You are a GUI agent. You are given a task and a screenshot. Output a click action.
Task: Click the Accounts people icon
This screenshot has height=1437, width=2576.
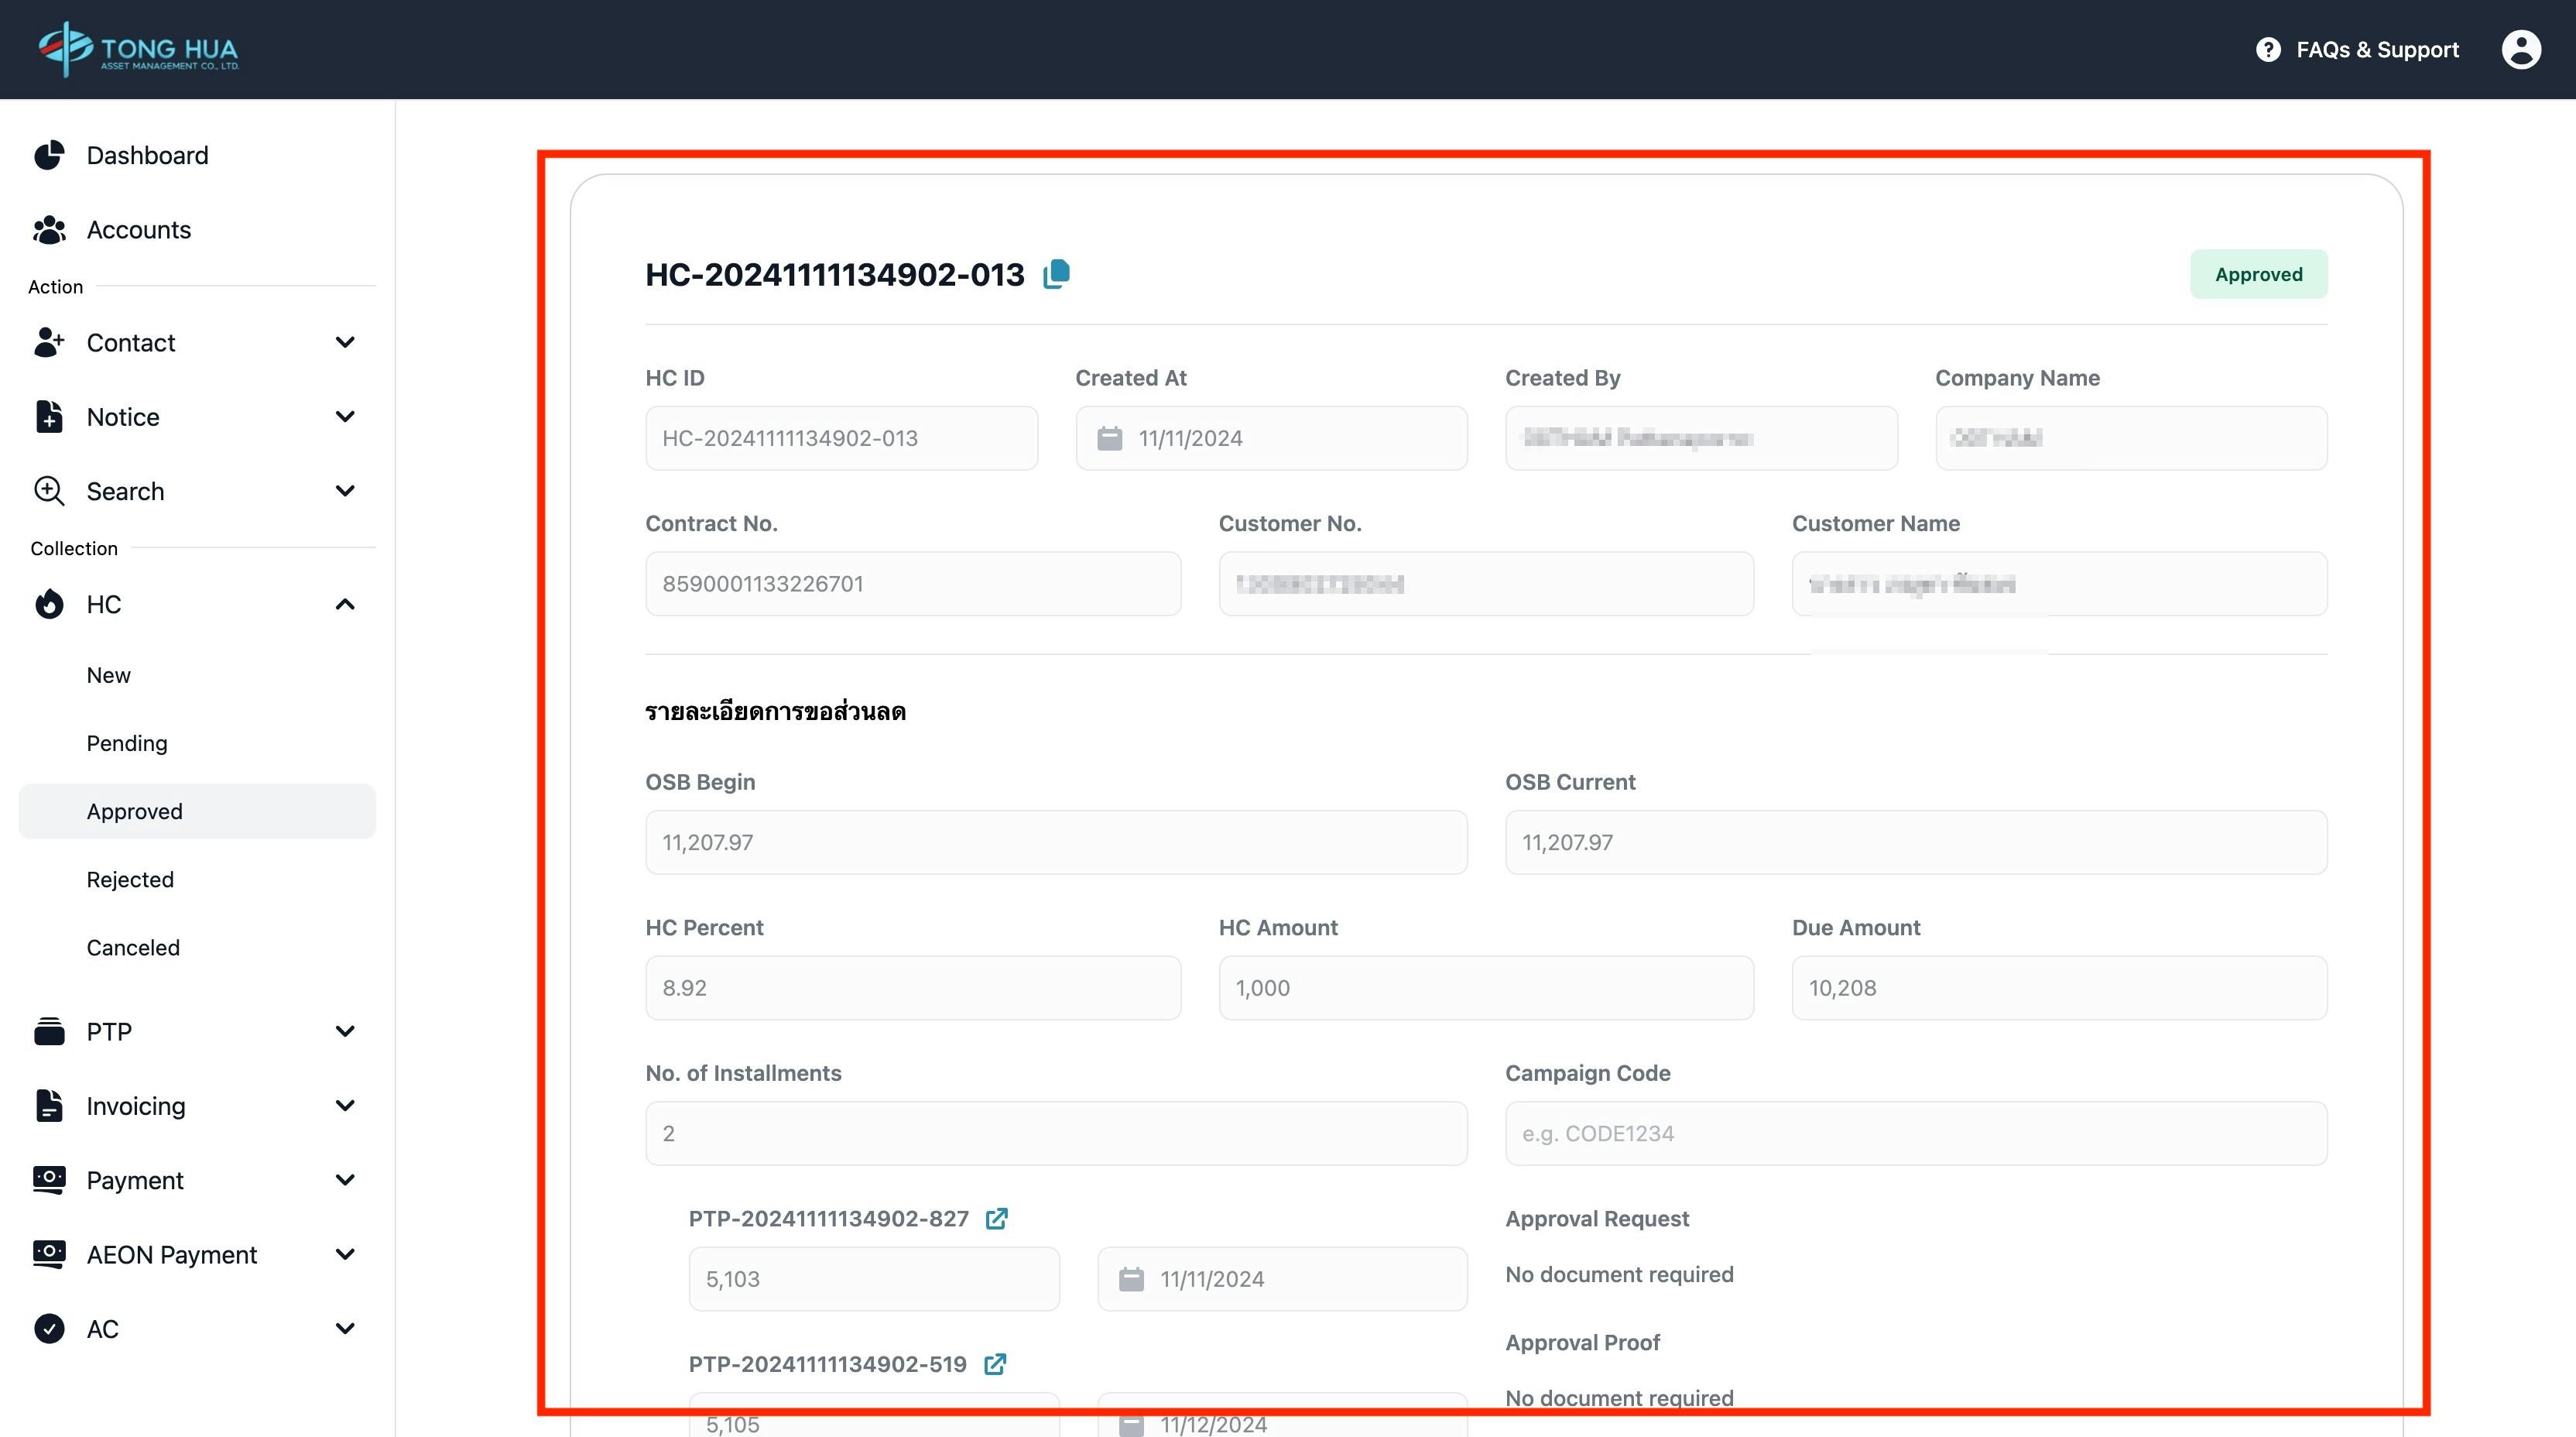click(49, 230)
